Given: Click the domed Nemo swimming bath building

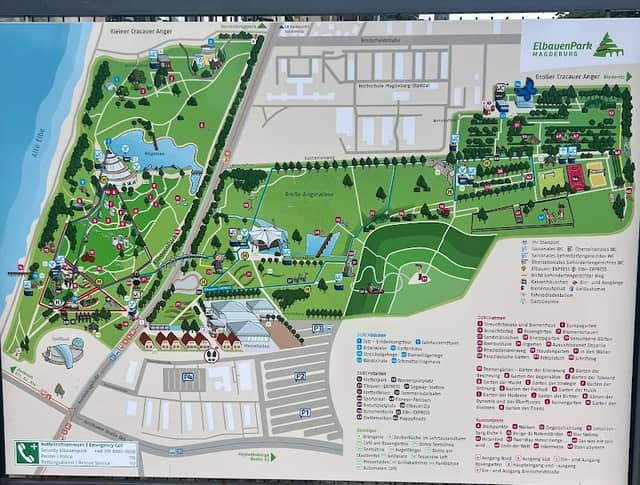Looking at the screenshot, I should (x=64, y=351).
